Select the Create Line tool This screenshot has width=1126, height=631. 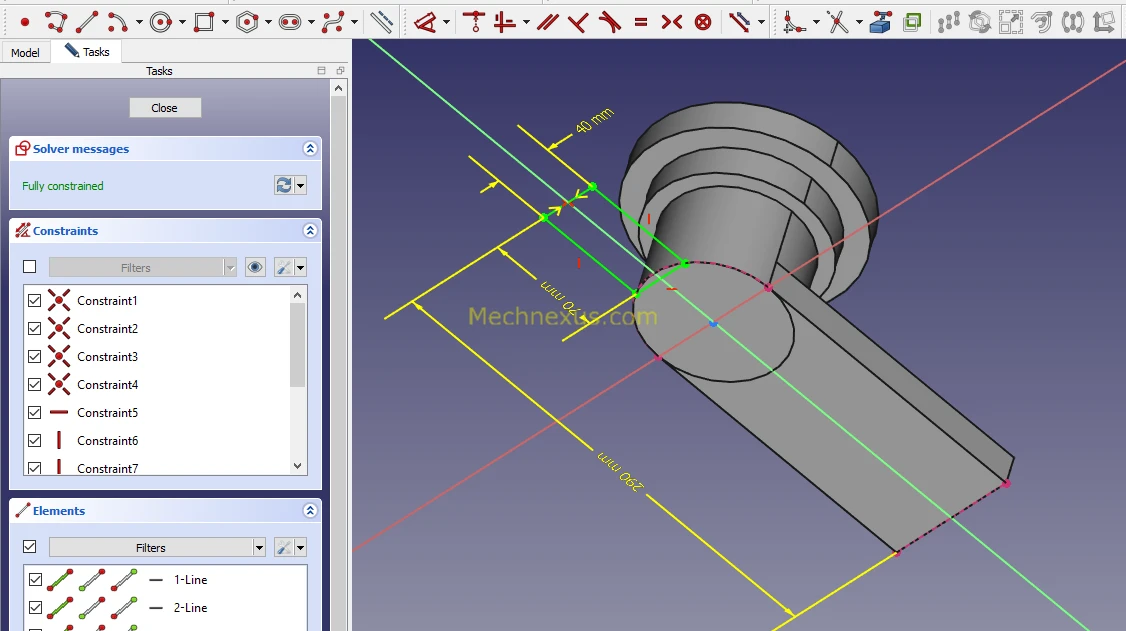87,21
